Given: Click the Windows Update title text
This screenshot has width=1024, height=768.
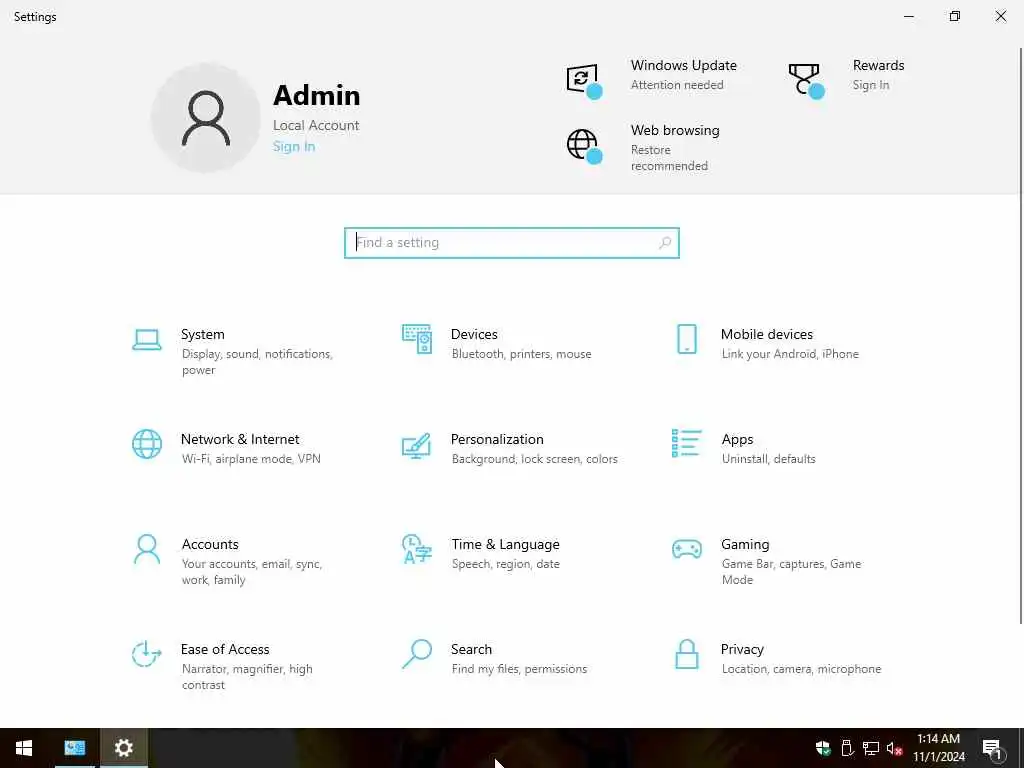Looking at the screenshot, I should (x=683, y=65).
